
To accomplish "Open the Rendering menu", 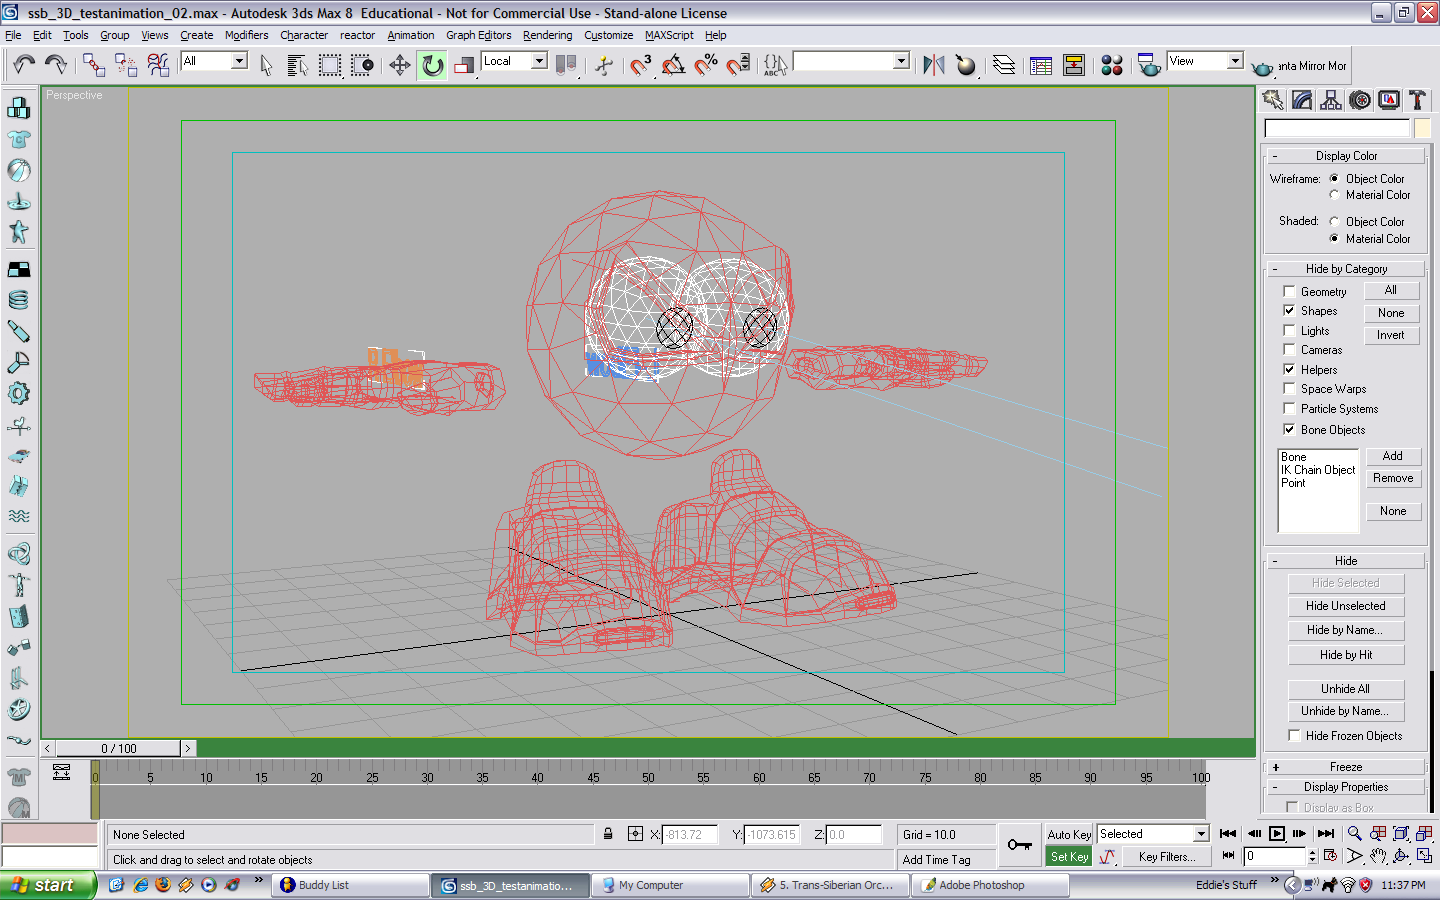I will click(x=547, y=35).
